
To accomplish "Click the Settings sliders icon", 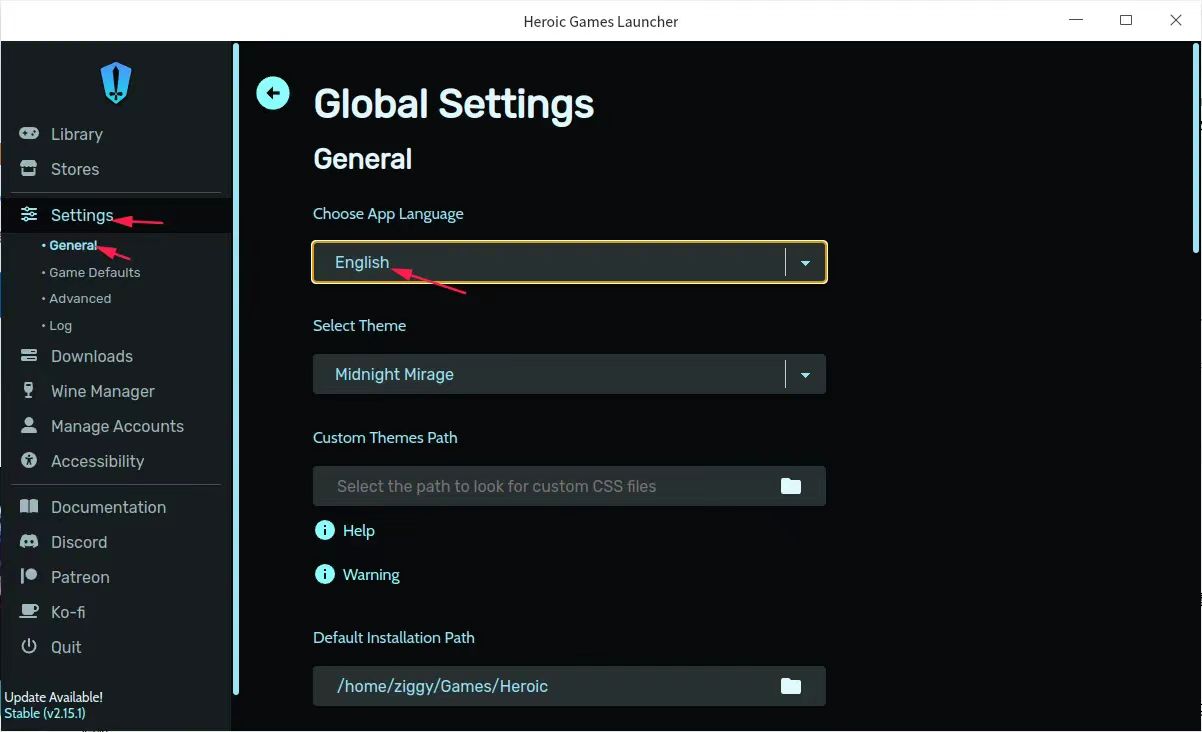I will [29, 214].
